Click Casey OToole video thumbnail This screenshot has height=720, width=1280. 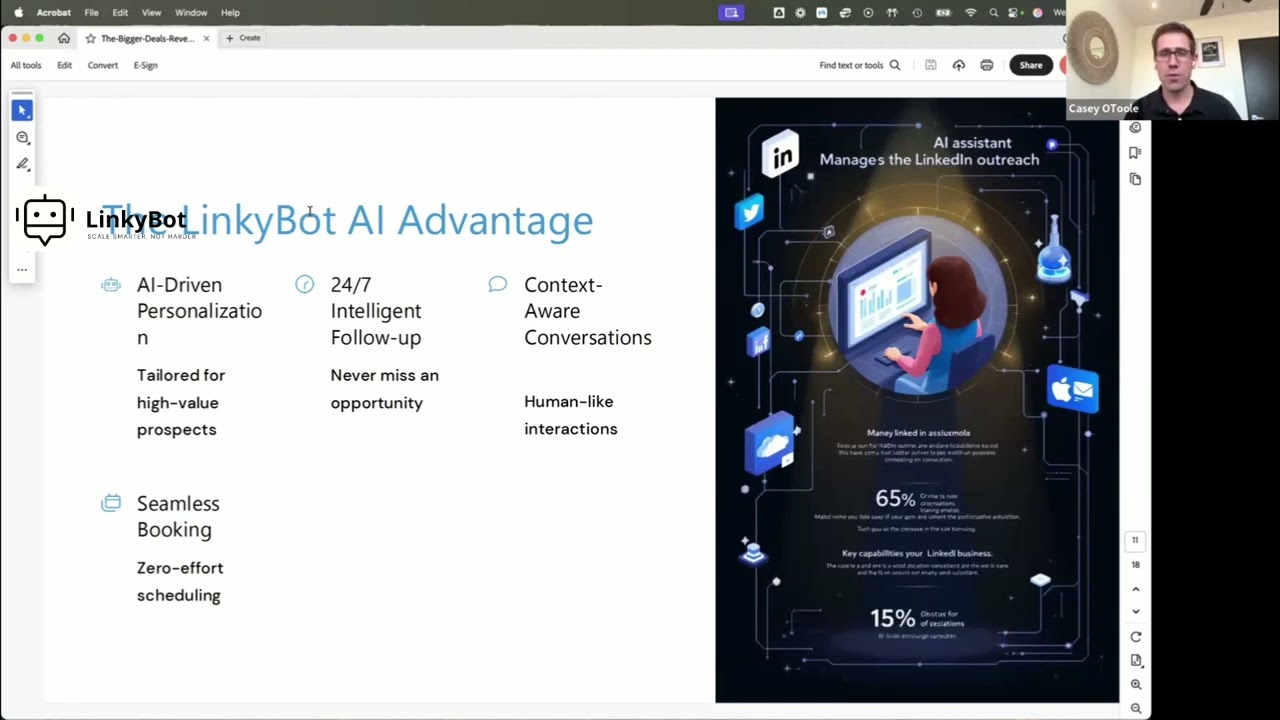click(1173, 60)
